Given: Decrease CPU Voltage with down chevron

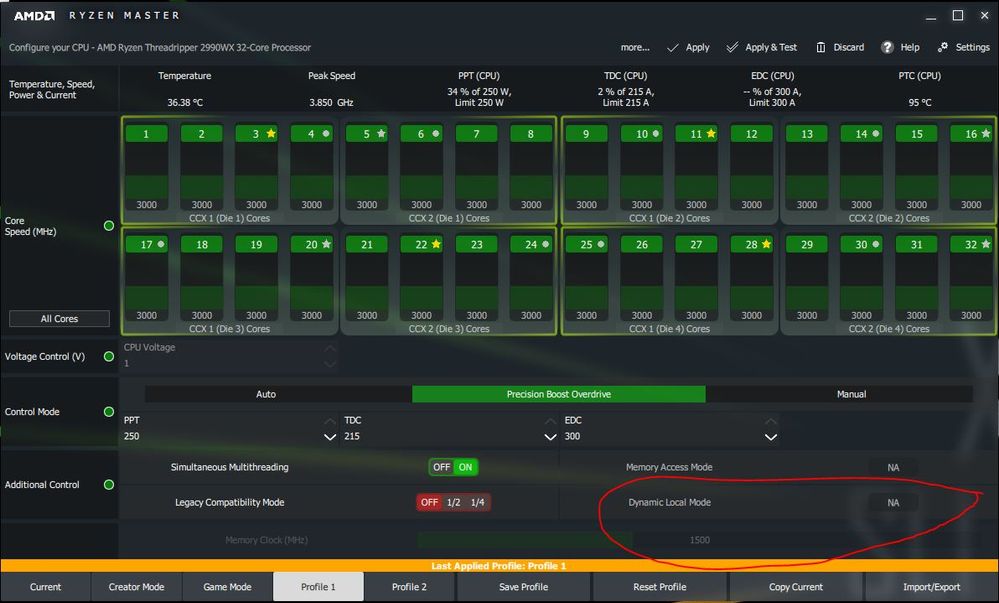Looking at the screenshot, I should pos(330,364).
